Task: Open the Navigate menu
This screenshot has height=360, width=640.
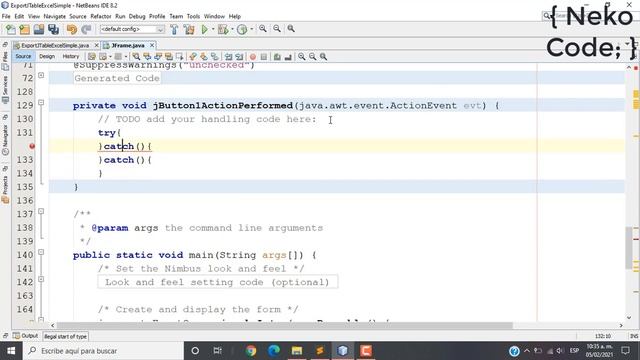Action: tap(55, 16)
